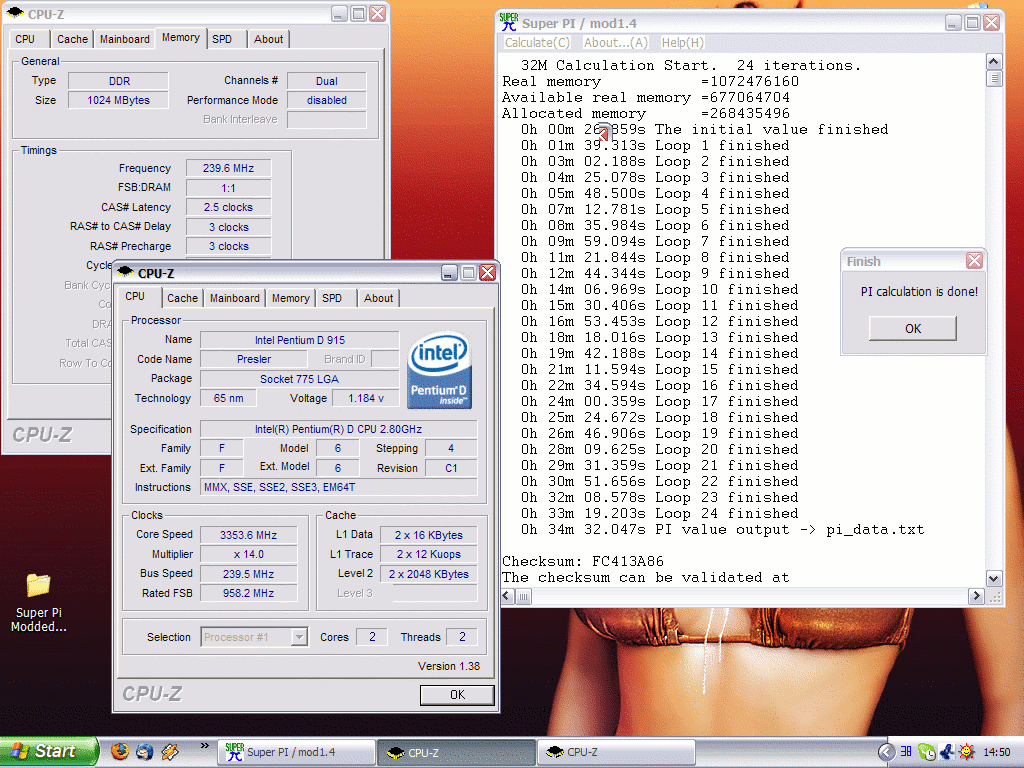Click the memory Frequency value 239.6 MHz

pos(229,168)
